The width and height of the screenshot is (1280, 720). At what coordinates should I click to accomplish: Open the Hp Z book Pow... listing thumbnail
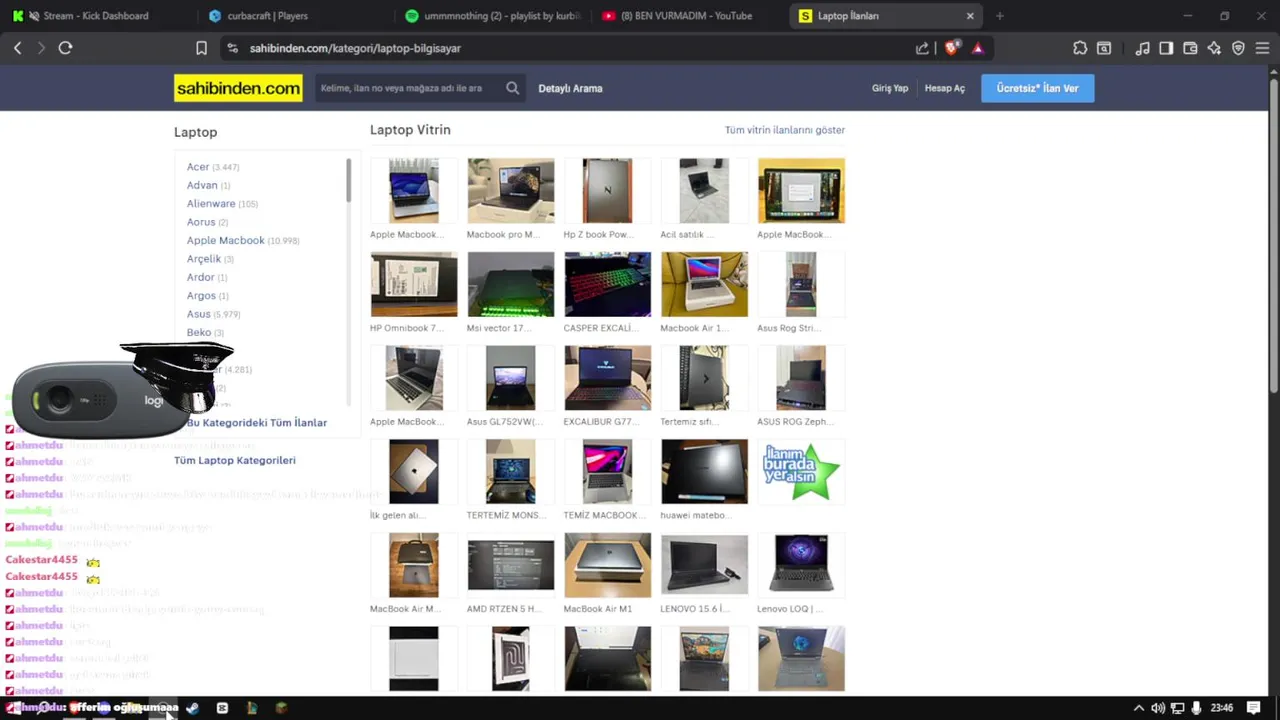(x=607, y=190)
